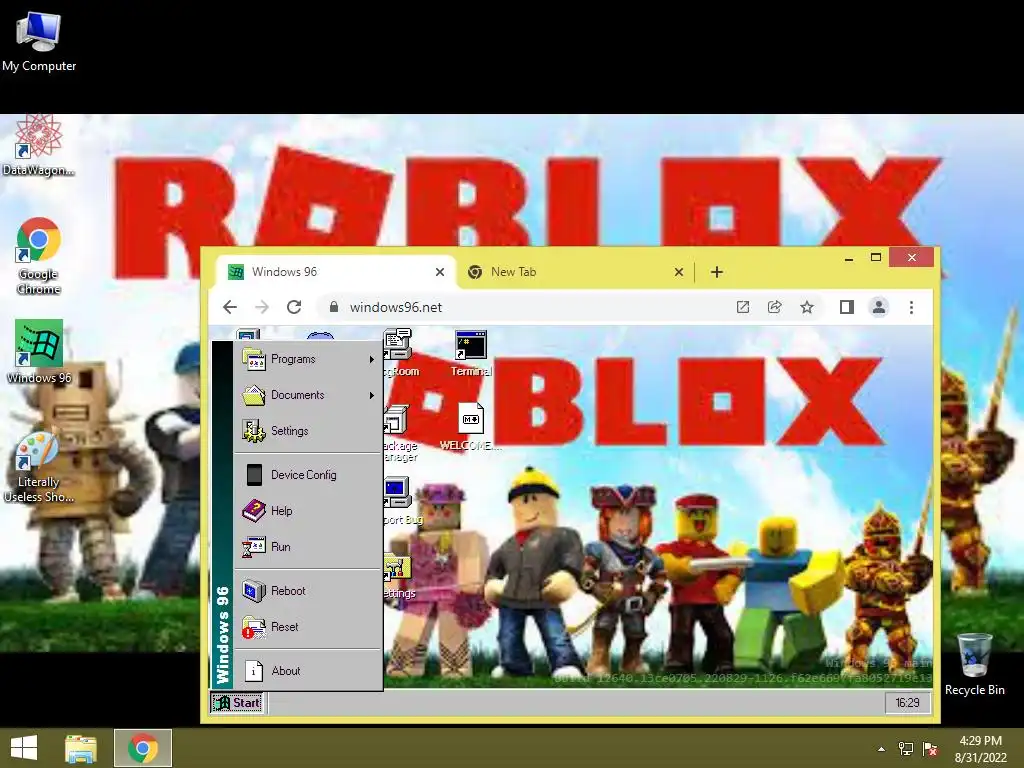Screen dimensions: 1024x768
Task: Open the Terminal icon on Windows 96 desktop
Action: [x=471, y=353]
